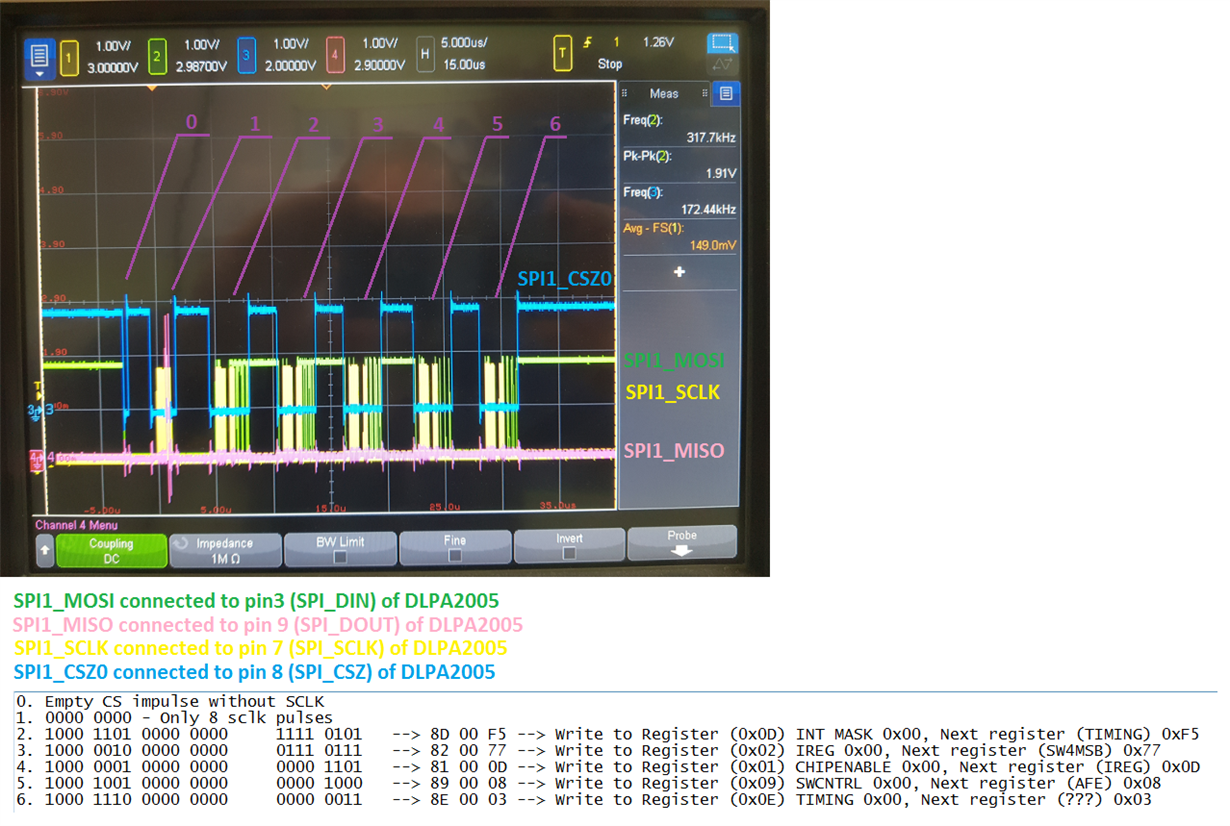Click the 82 00 77 decode line
The width and height of the screenshot is (1230, 826).
tap(588, 750)
